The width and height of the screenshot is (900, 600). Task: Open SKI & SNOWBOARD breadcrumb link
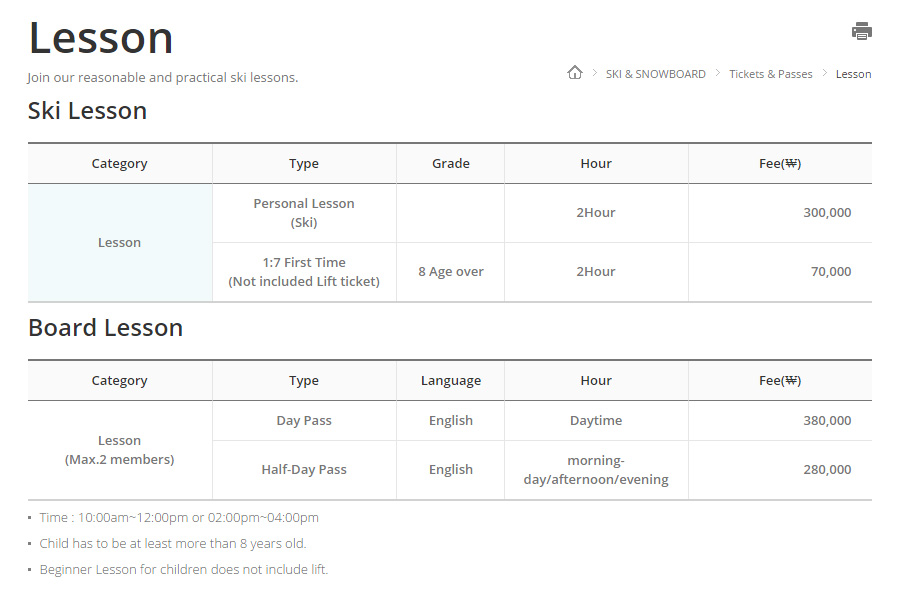pyautogui.click(x=655, y=74)
